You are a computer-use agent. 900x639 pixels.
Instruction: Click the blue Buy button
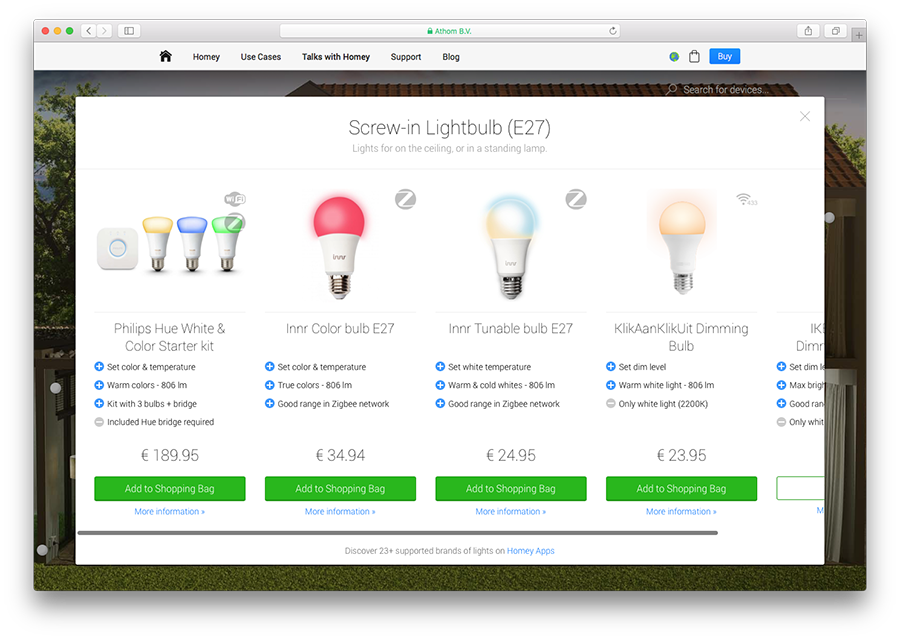(724, 56)
